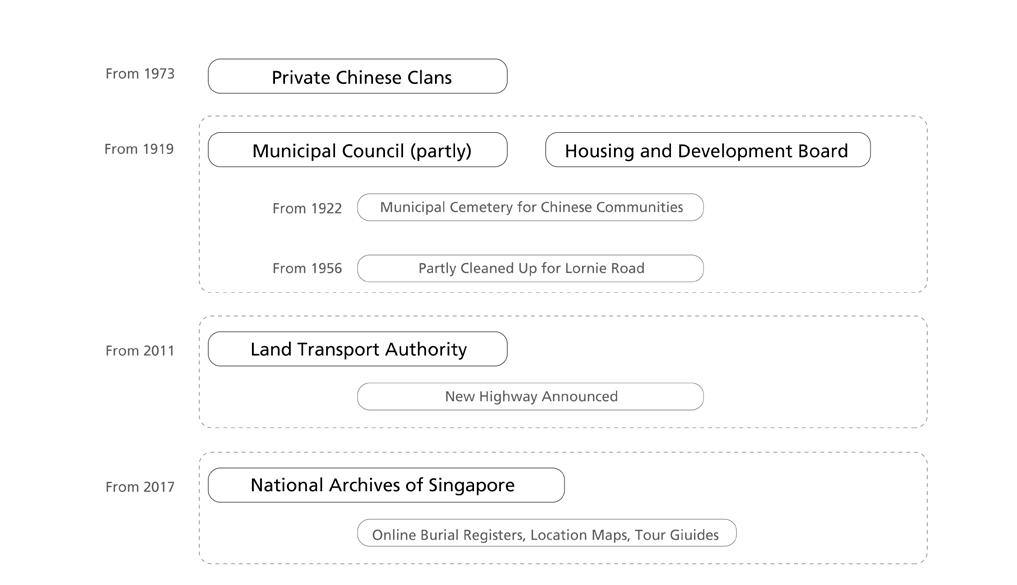Click the Private Chinese Clans box
1017x585 pixels.
click(357, 77)
